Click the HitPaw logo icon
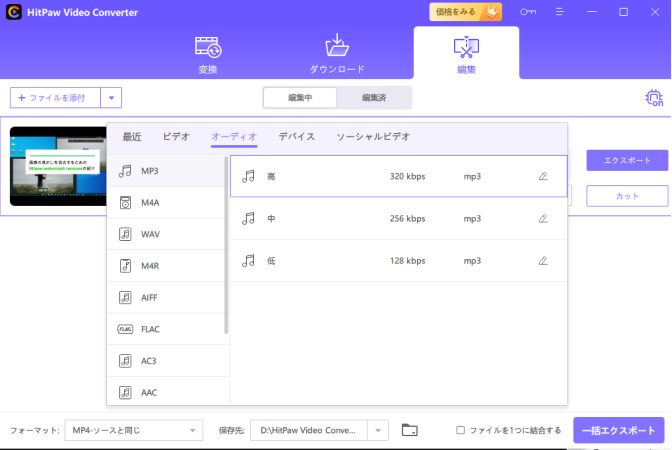The height and width of the screenshot is (450, 672). point(14,12)
